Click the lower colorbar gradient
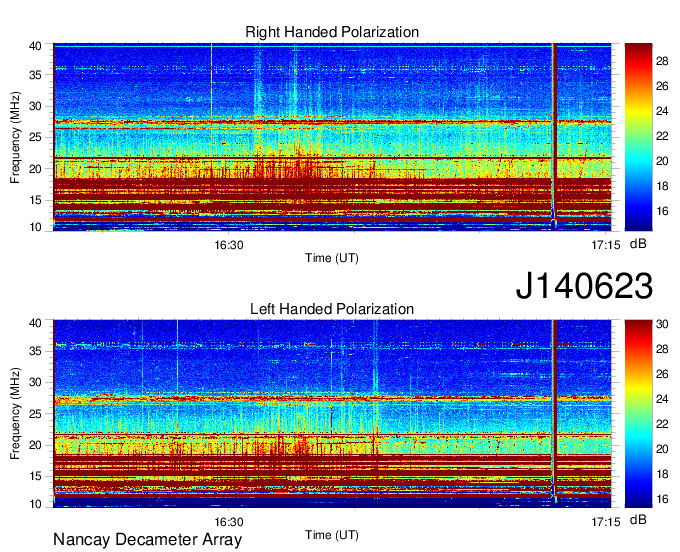680x552 pixels. point(638,414)
